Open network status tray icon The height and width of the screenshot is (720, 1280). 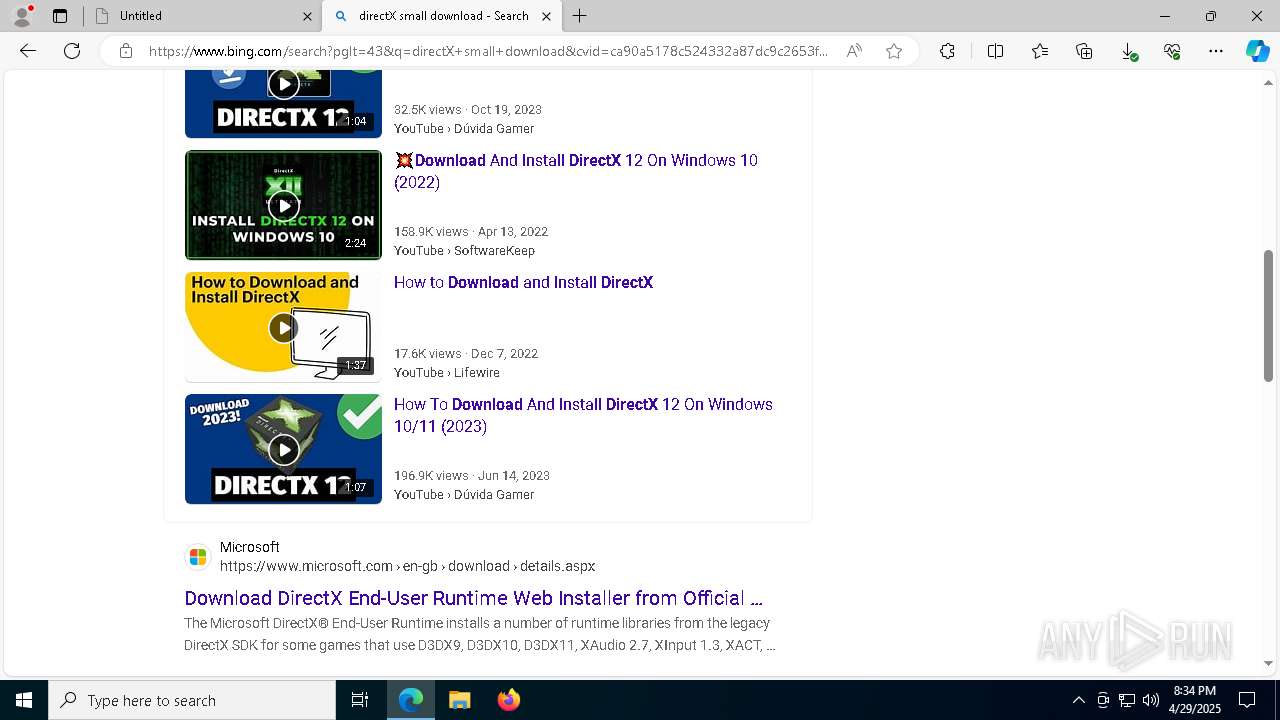click(1127, 700)
